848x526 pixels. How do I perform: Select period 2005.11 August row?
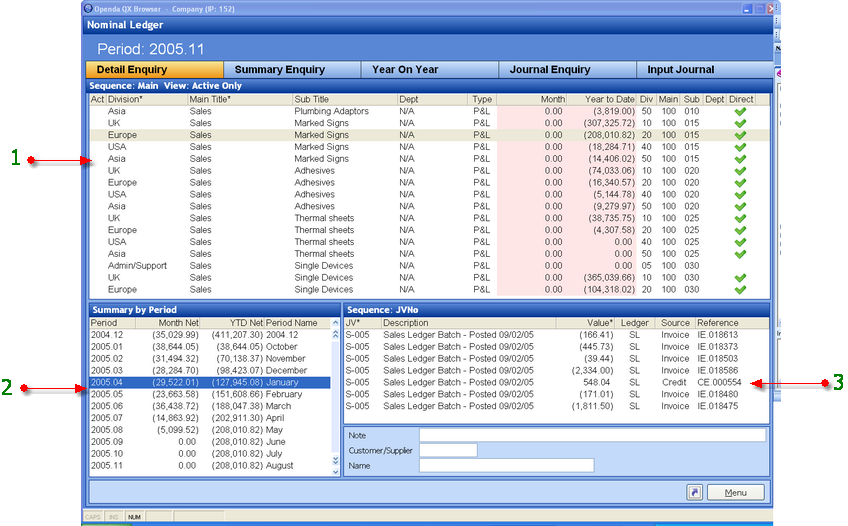pyautogui.click(x=210, y=466)
